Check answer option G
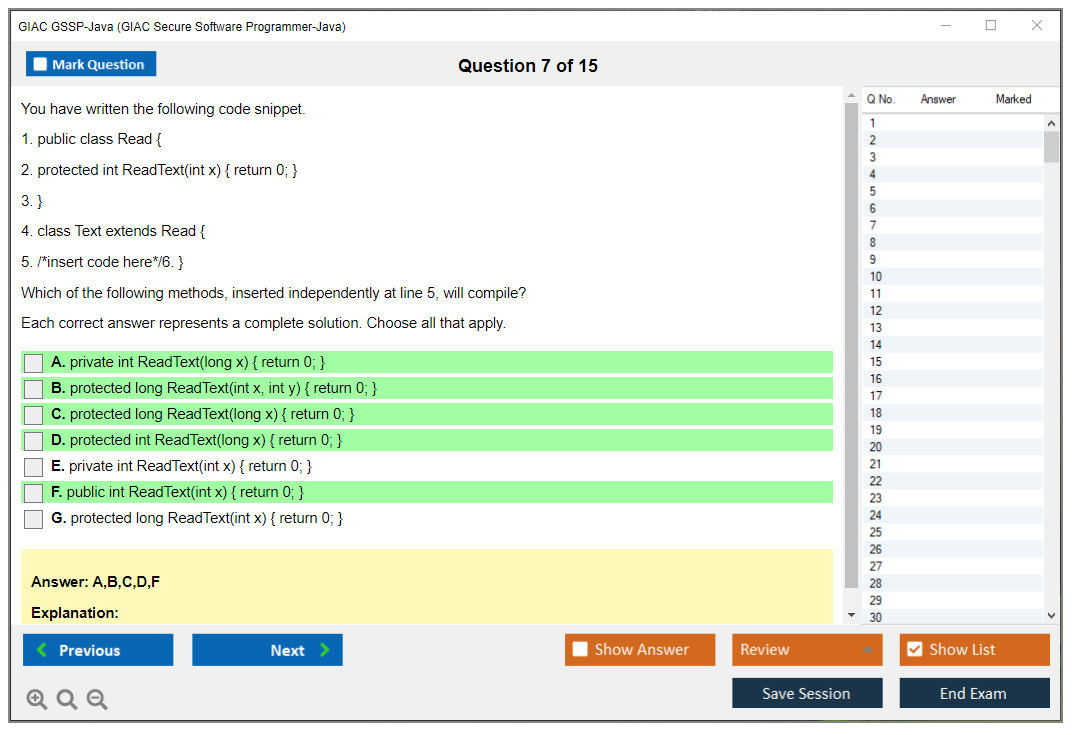This screenshot has width=1075, height=735. click(x=33, y=518)
